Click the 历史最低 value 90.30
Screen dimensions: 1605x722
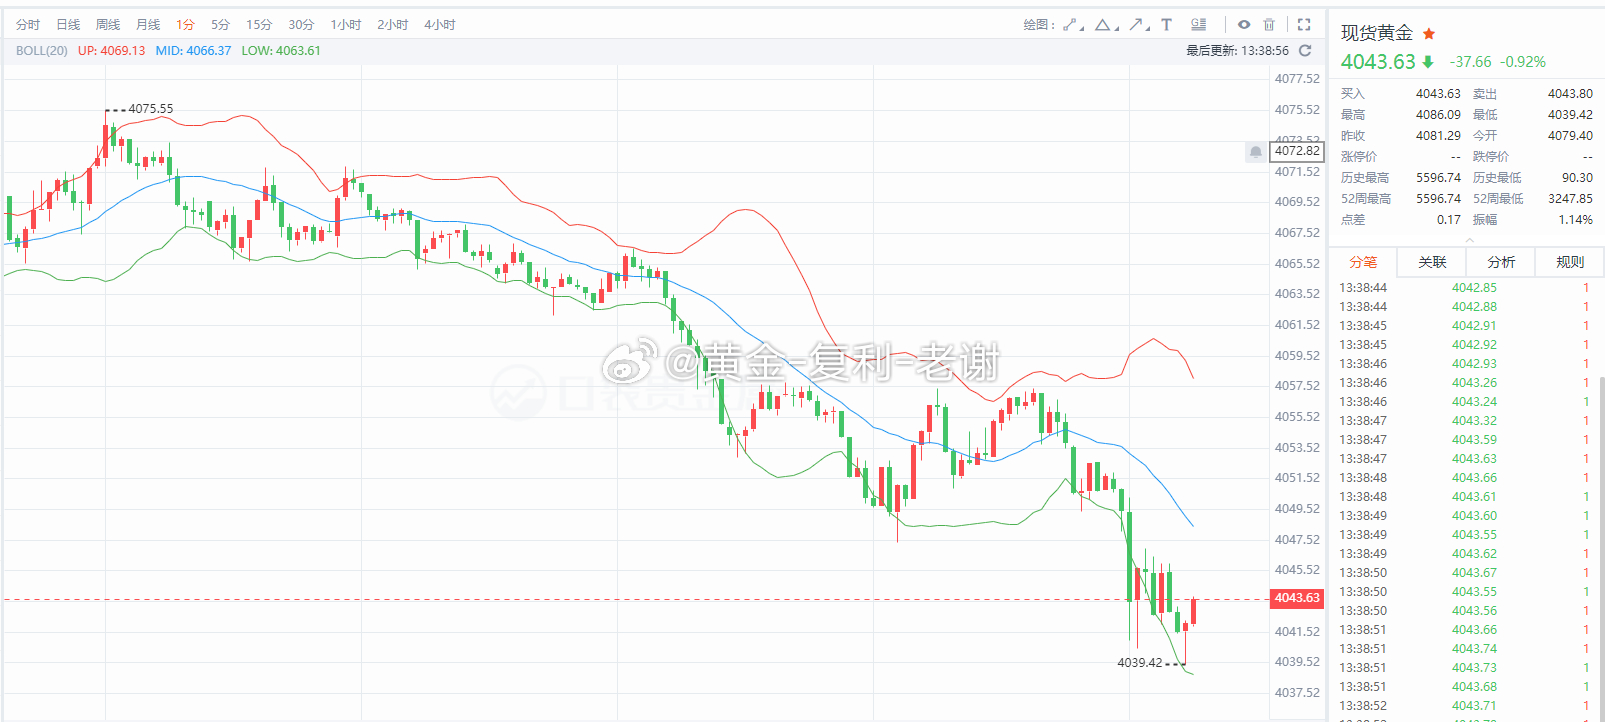tap(1577, 178)
